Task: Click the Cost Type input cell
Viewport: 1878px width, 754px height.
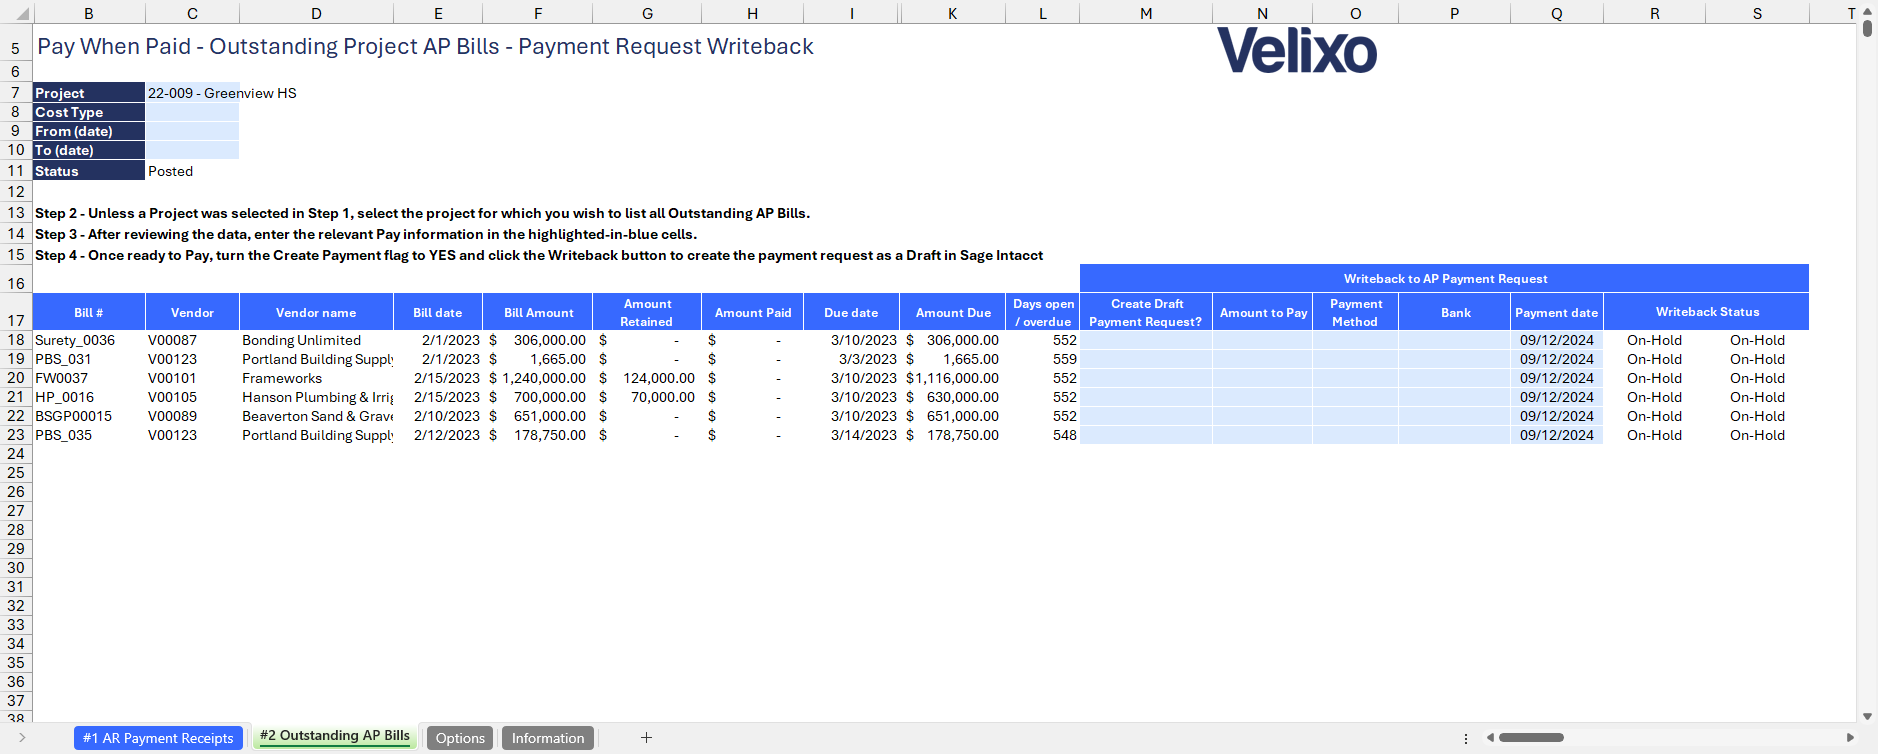Action: [x=192, y=112]
